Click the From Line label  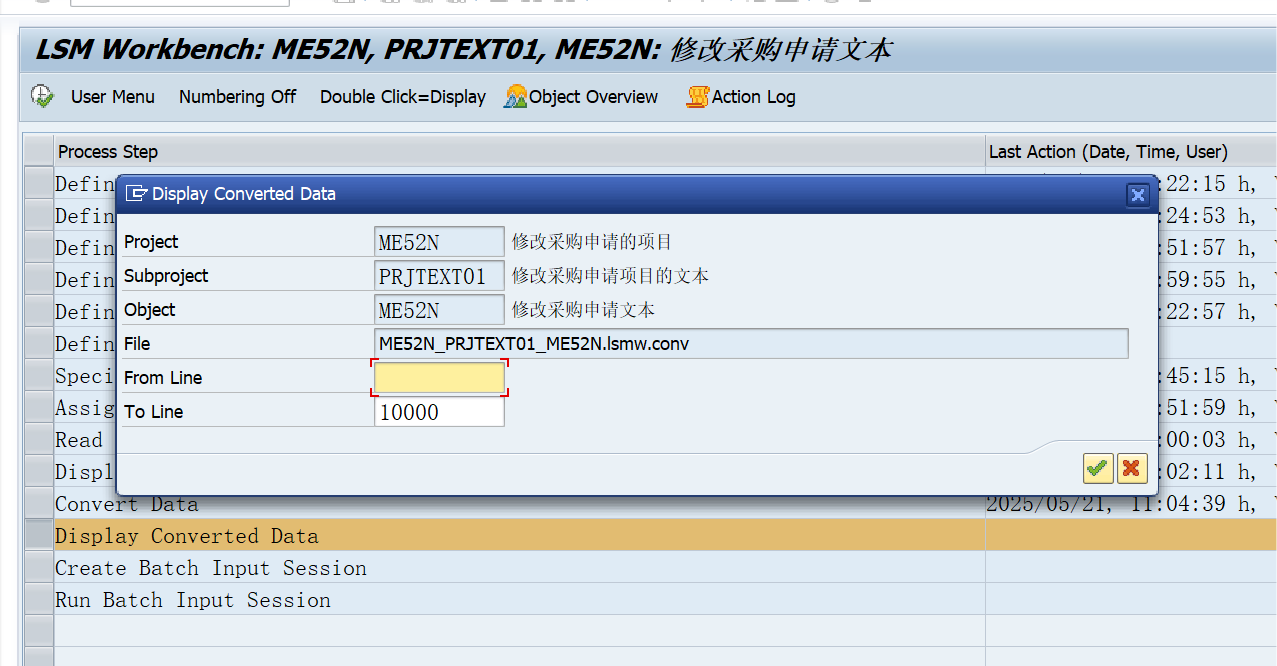coord(163,377)
